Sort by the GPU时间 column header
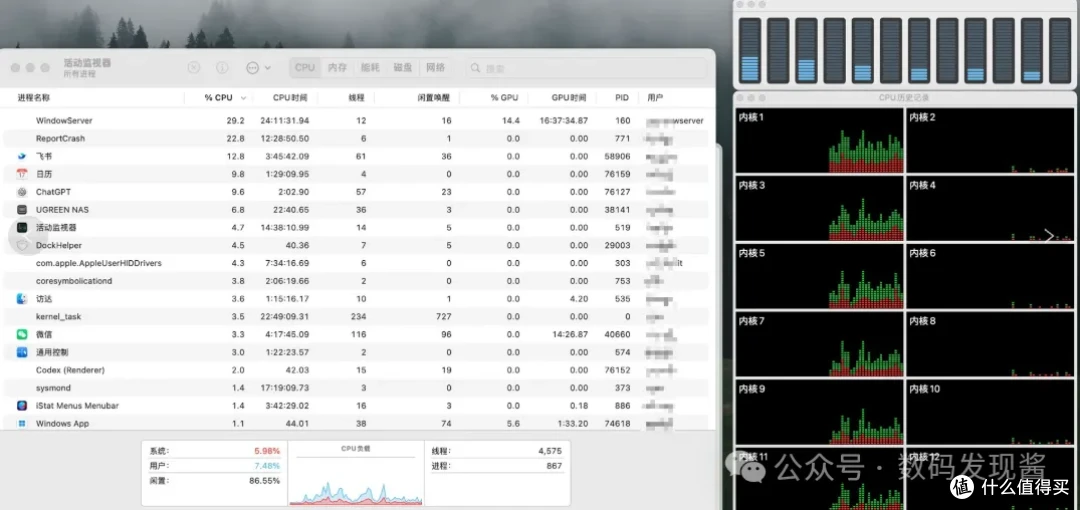Image resolution: width=1080 pixels, height=510 pixels. pos(569,98)
